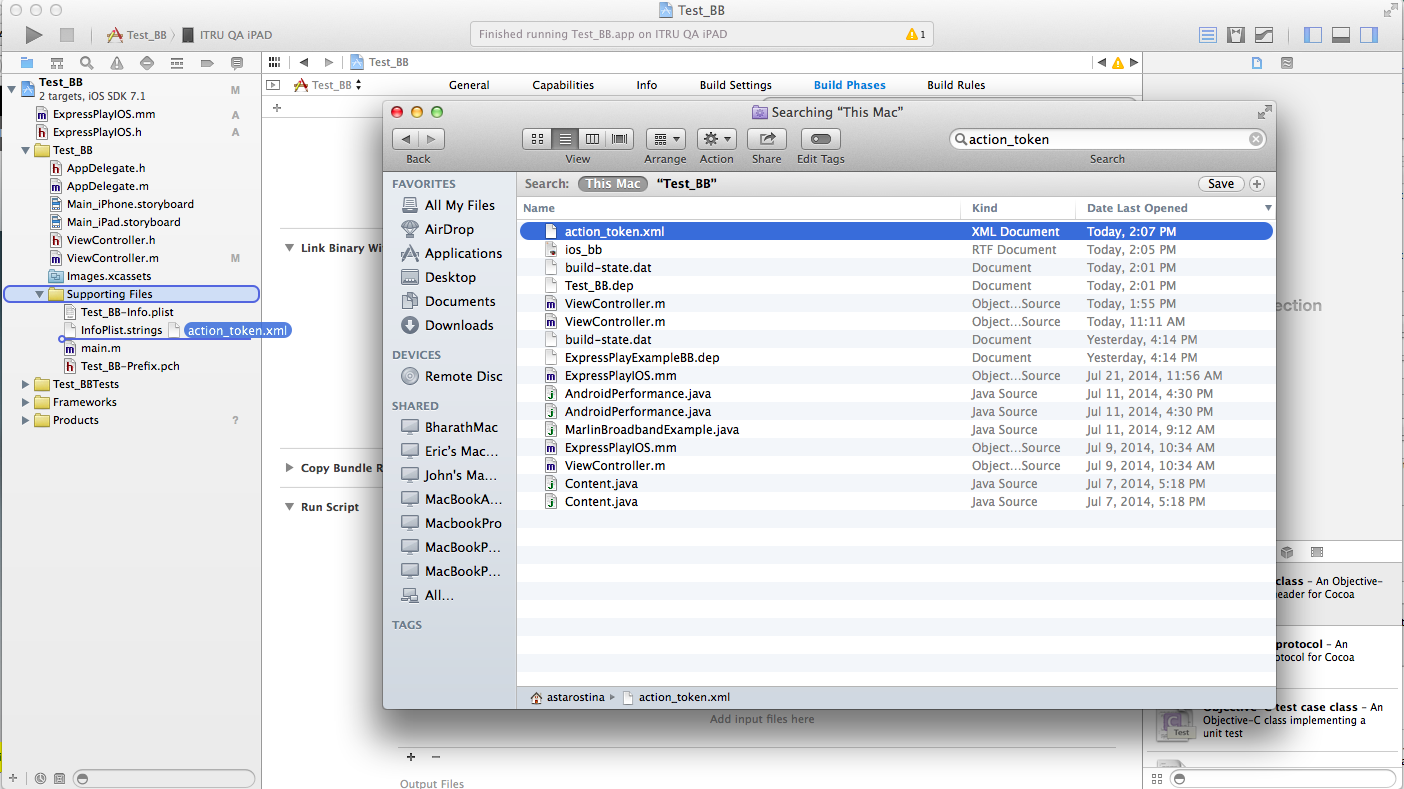
Task: Click the Edit Tags button in Finder
Action: (820, 139)
